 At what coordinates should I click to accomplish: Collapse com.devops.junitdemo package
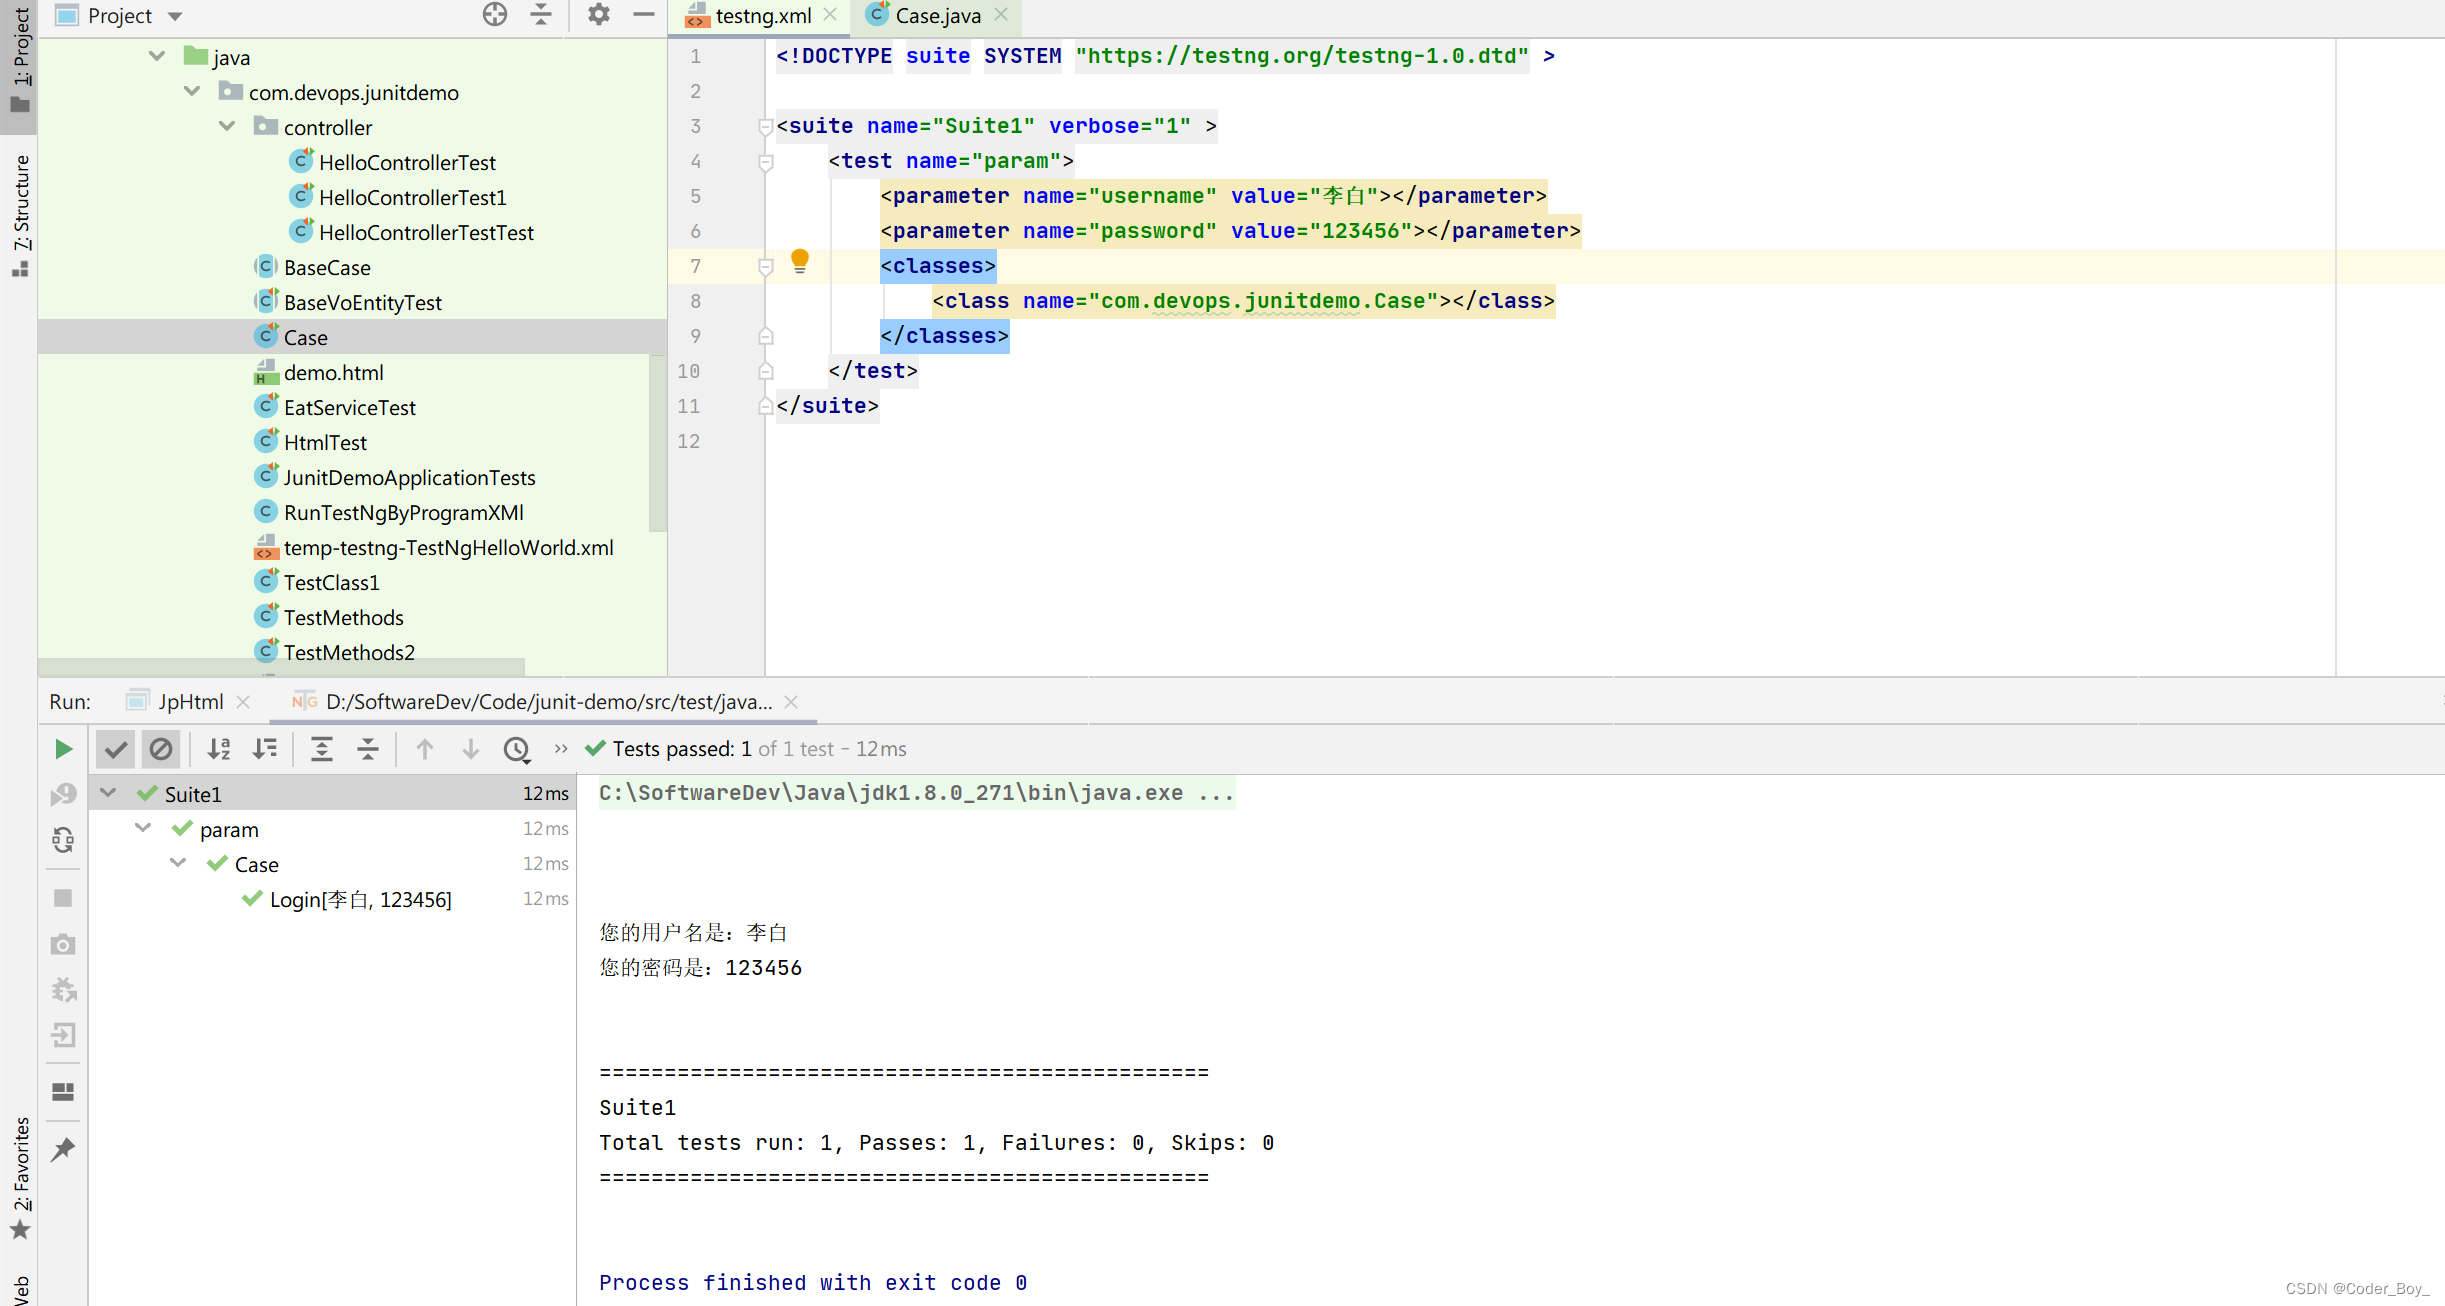point(192,92)
